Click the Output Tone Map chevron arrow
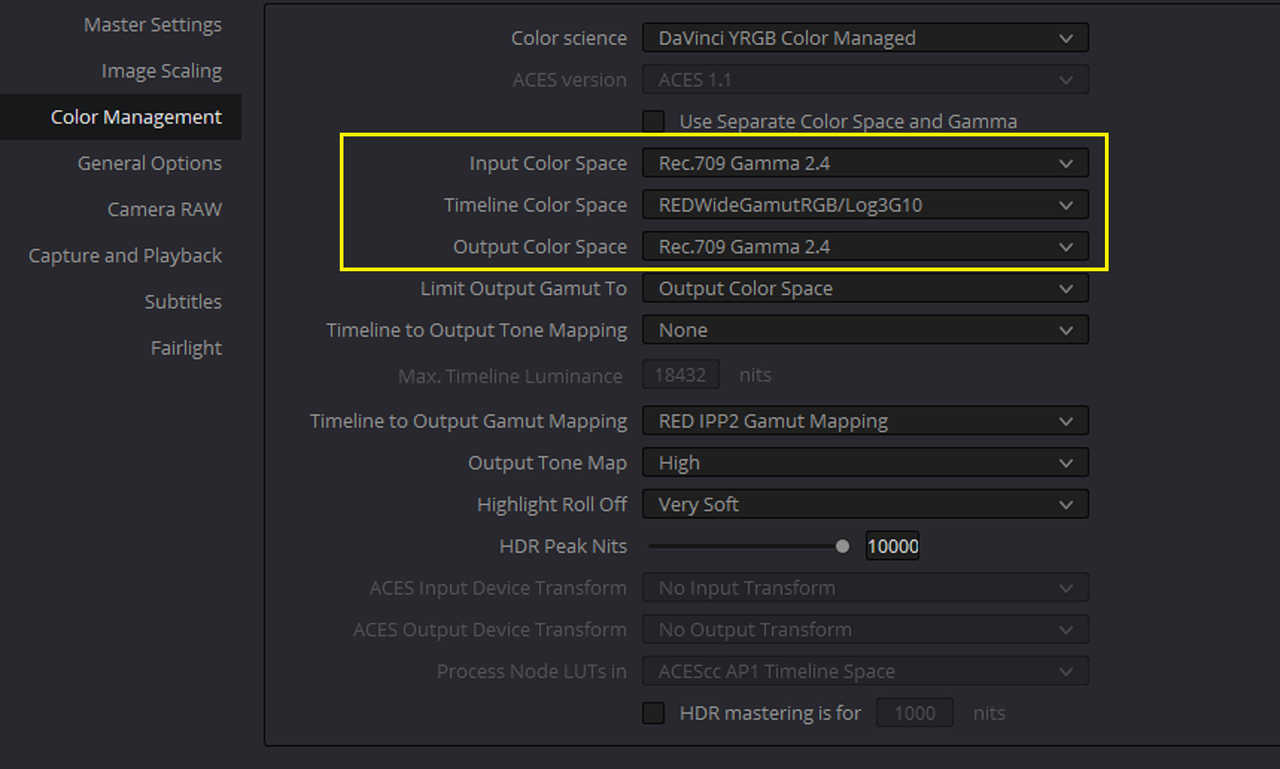Image resolution: width=1280 pixels, height=769 pixels. (1066, 464)
